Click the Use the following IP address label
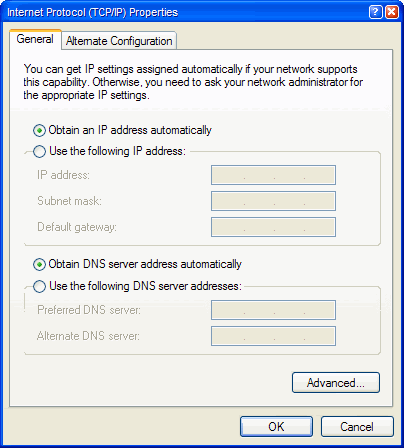The width and height of the screenshot is (404, 448). point(117,151)
